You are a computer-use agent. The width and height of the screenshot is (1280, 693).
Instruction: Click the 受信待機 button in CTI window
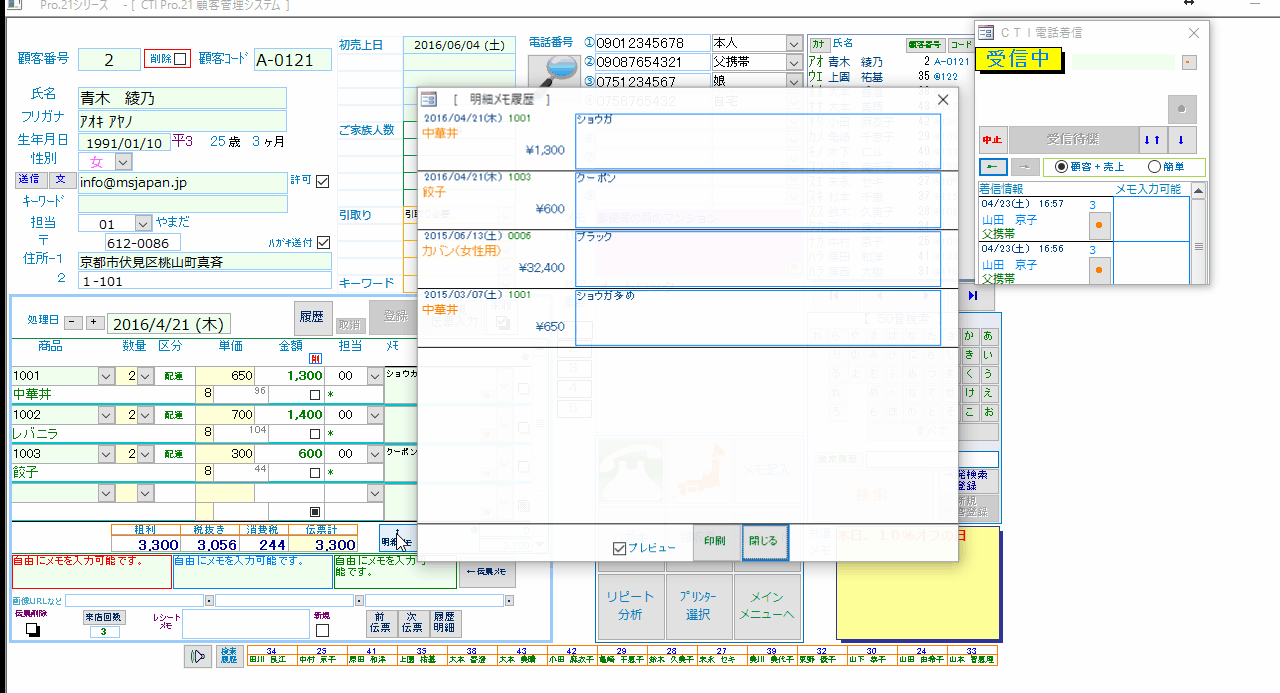(x=1073, y=140)
